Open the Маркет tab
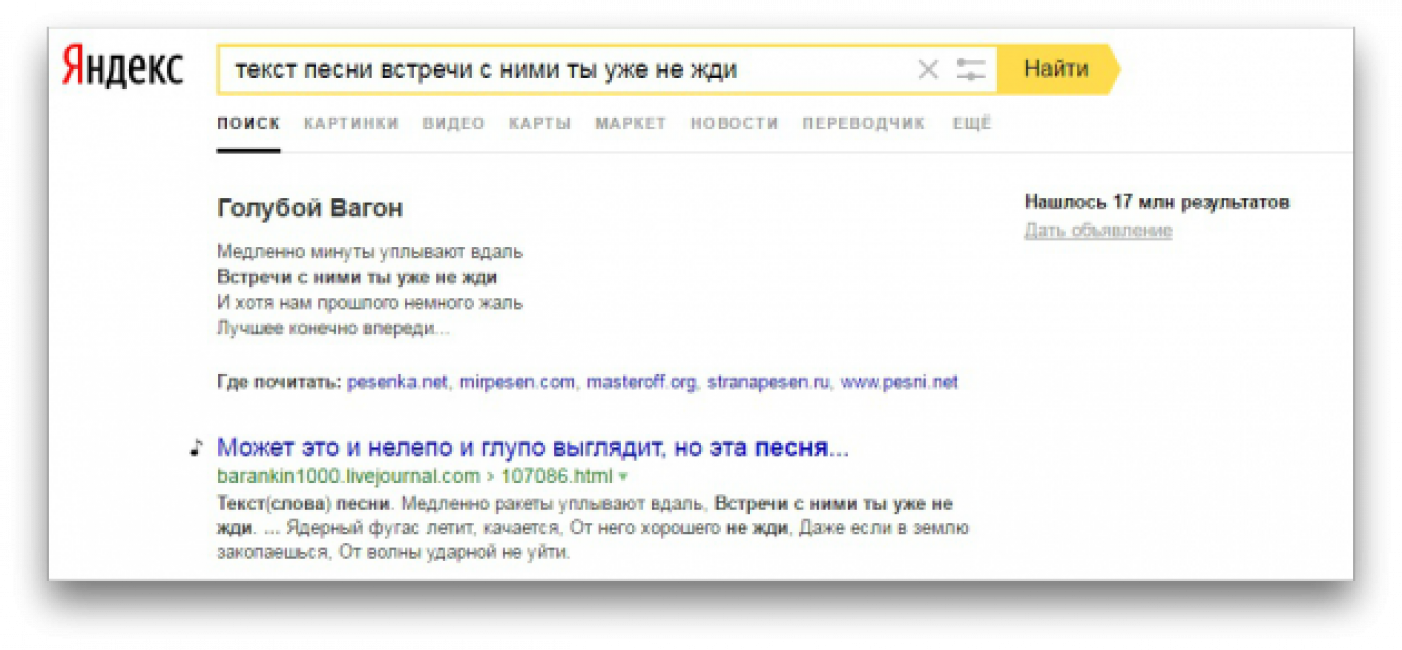Image resolution: width=1402 pixels, height=650 pixels. tap(630, 124)
